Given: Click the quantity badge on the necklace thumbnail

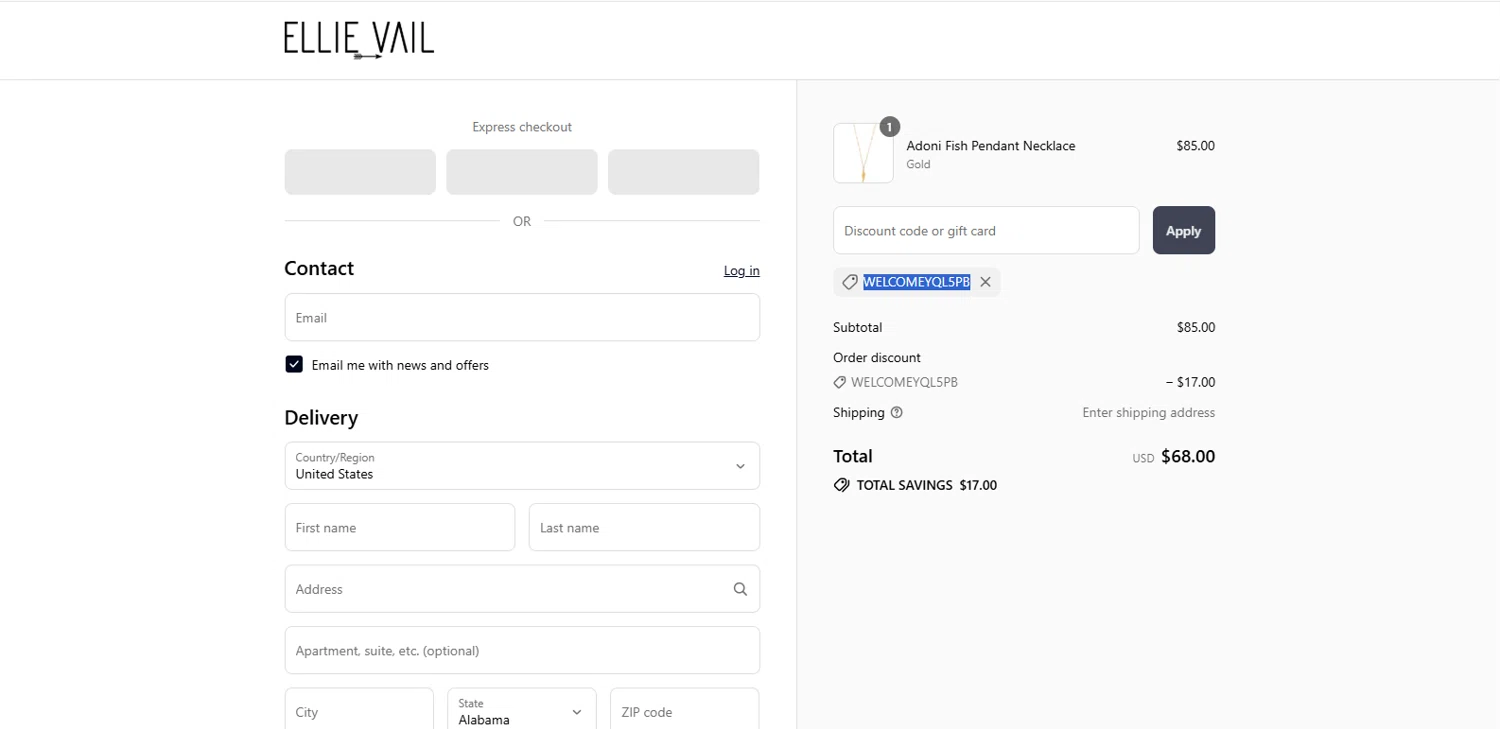Looking at the screenshot, I should tap(889, 127).
